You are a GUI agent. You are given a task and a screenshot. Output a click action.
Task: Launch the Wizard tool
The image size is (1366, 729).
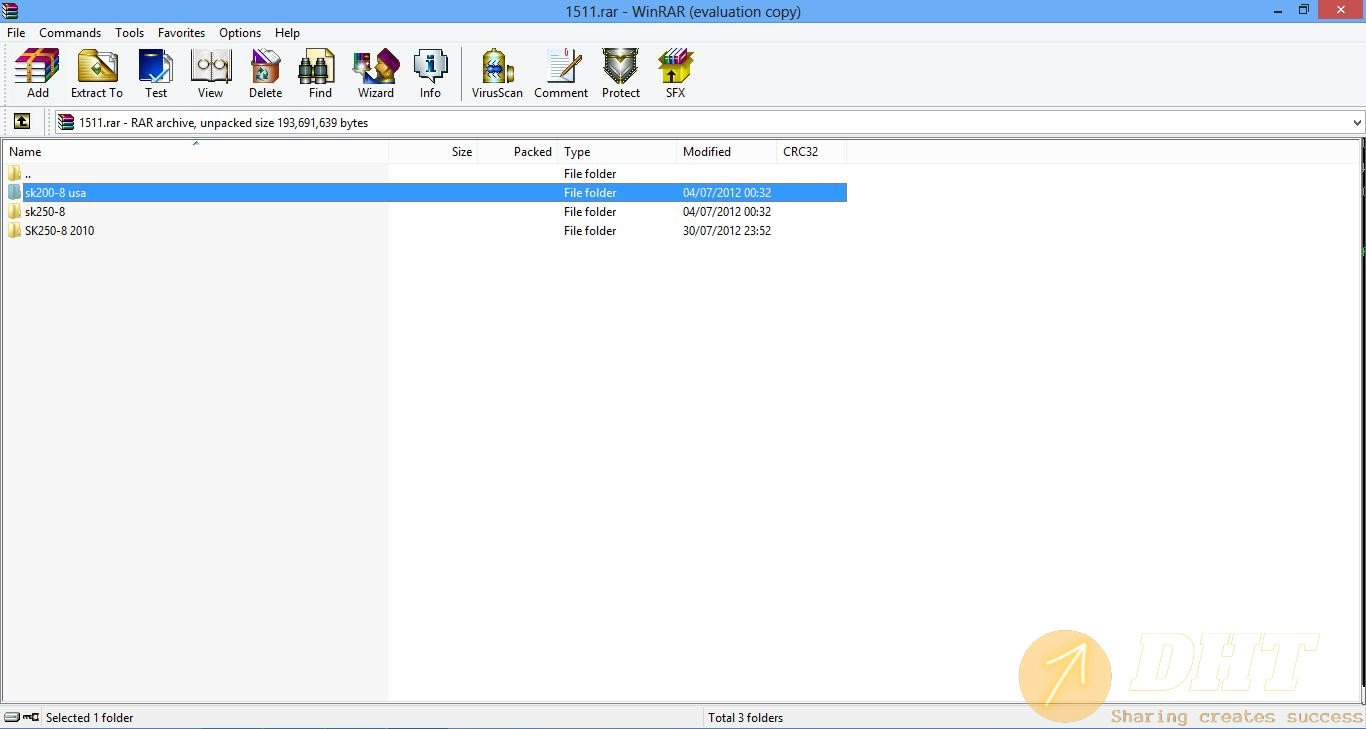pos(376,74)
